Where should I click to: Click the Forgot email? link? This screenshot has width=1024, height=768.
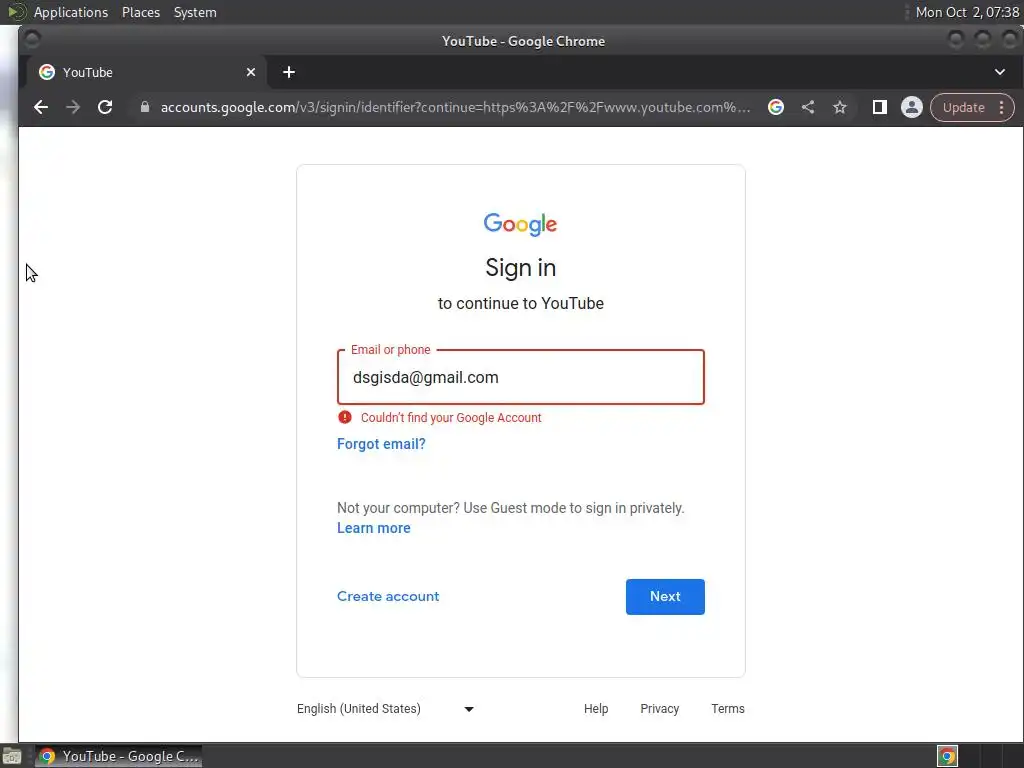(381, 444)
